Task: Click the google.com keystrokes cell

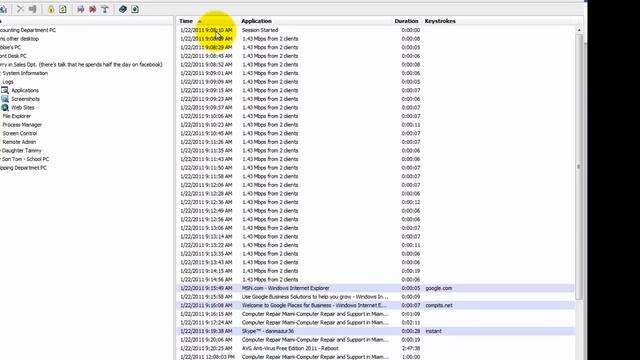Action: 438,288
